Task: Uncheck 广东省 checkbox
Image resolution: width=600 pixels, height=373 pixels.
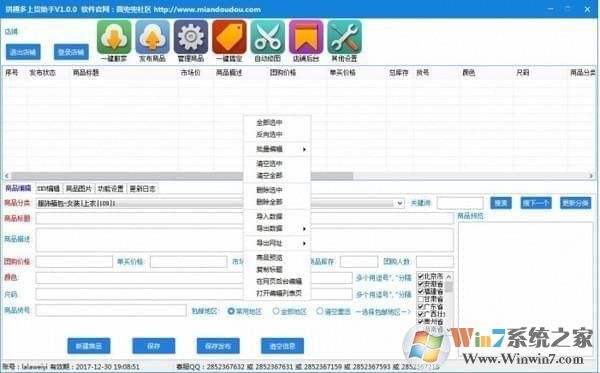Action: point(421,306)
